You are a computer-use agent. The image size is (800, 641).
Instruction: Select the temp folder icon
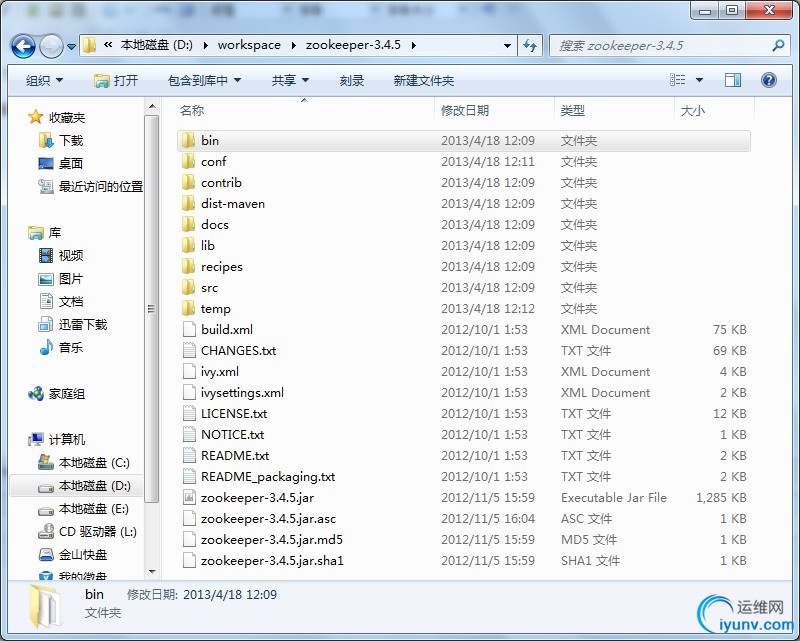[188, 308]
